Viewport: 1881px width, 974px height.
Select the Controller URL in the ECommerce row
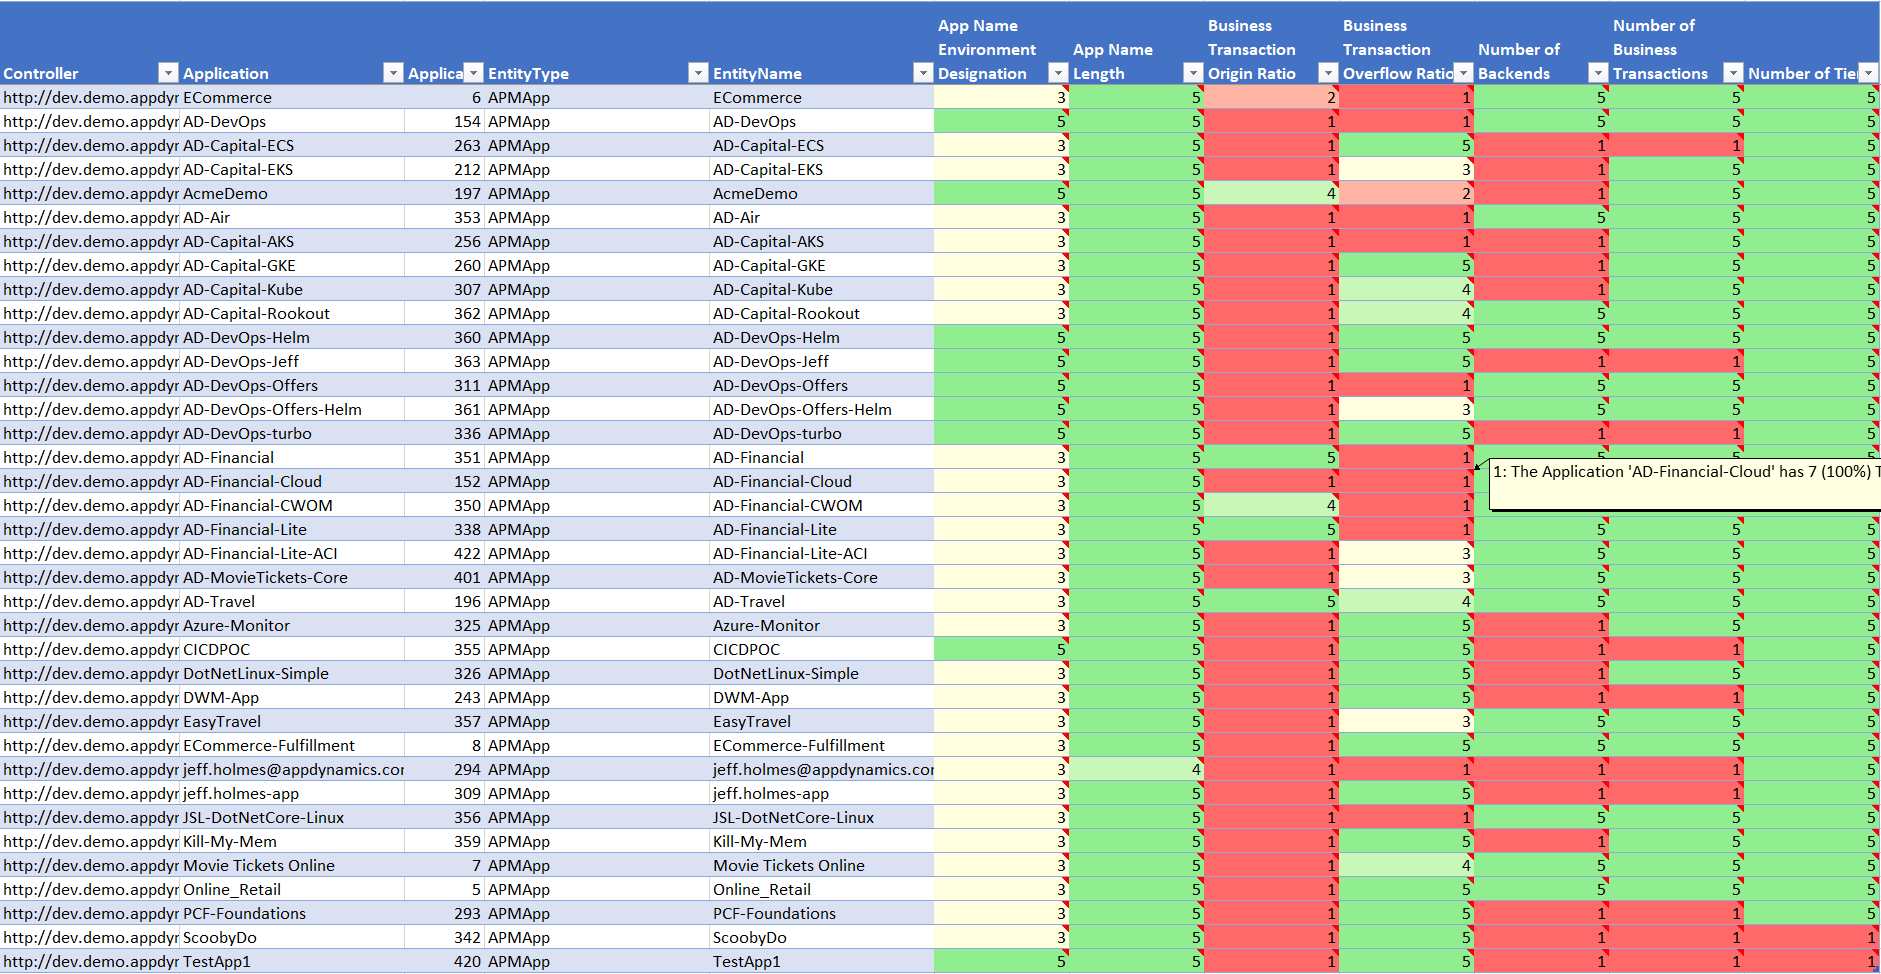point(90,97)
